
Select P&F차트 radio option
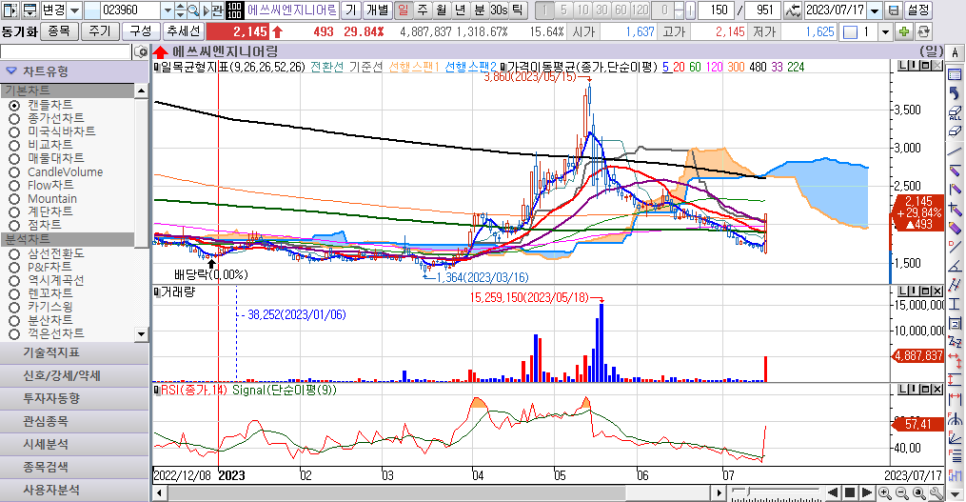coord(14,267)
